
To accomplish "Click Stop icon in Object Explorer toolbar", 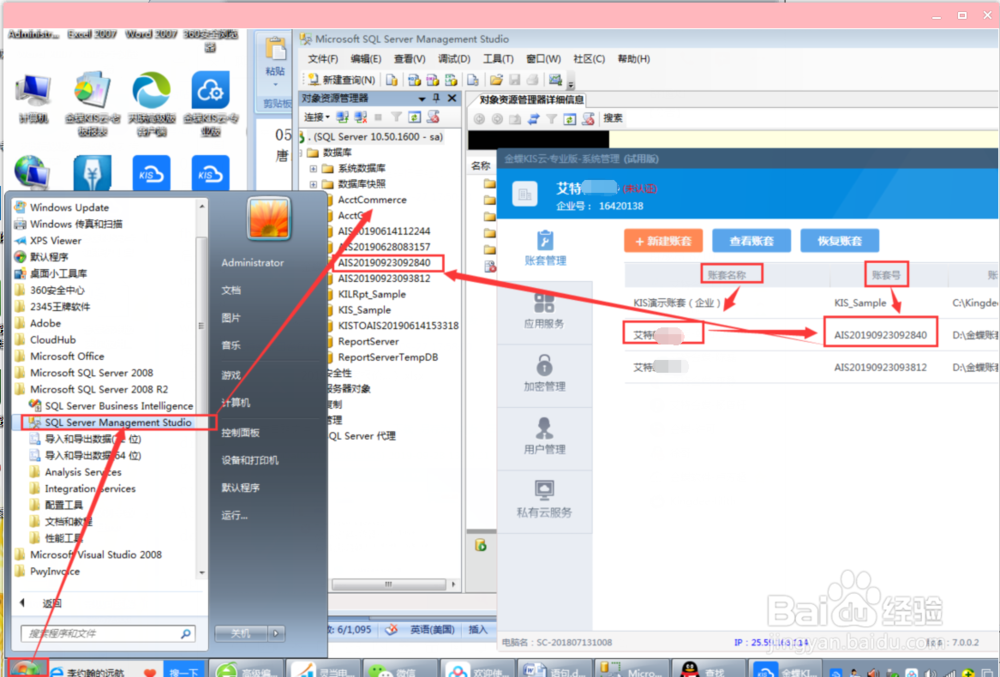I will pos(378,117).
